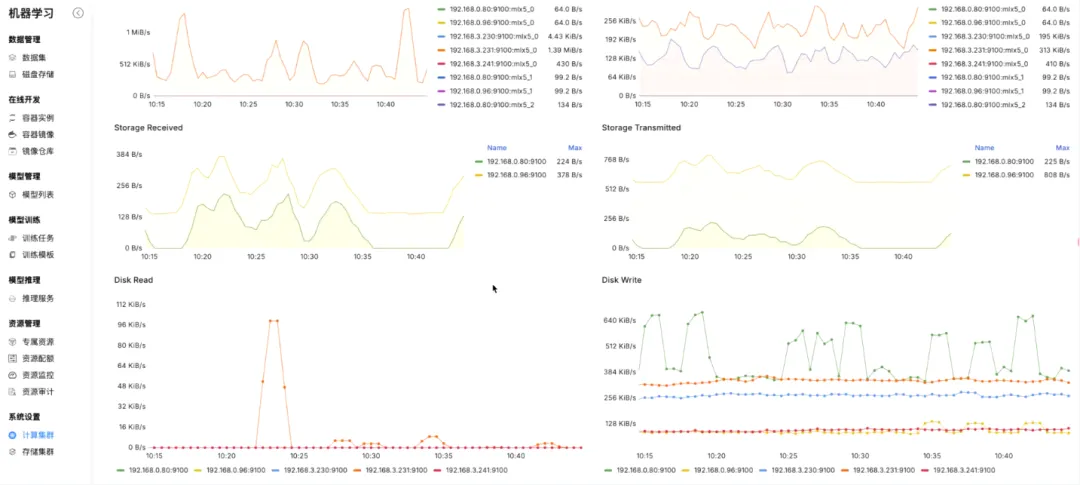Collapse the sidebar with the top arrow icon
The width and height of the screenshot is (1080, 485).
pyautogui.click(x=78, y=13)
